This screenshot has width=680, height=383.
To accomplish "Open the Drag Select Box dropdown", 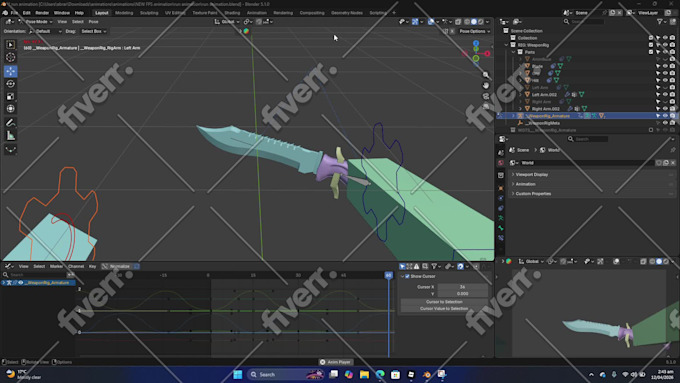I will coord(94,31).
